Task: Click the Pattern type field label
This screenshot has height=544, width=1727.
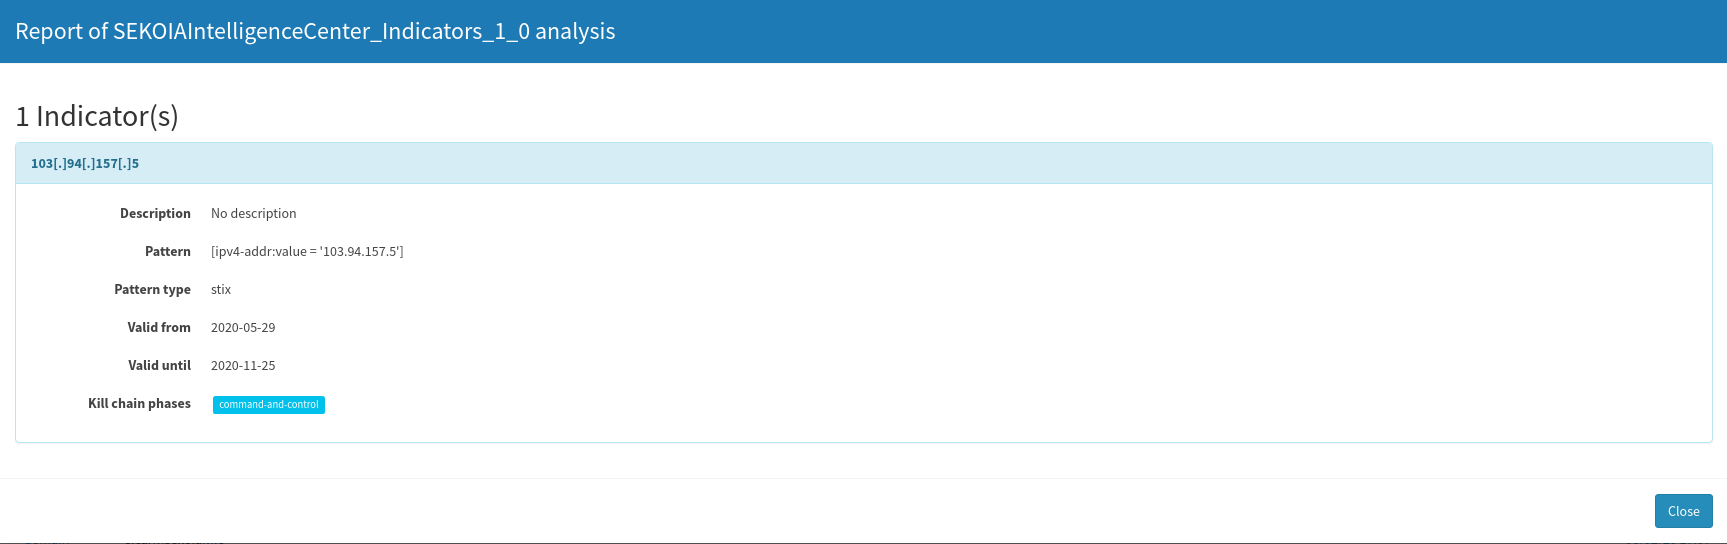Action: [152, 289]
